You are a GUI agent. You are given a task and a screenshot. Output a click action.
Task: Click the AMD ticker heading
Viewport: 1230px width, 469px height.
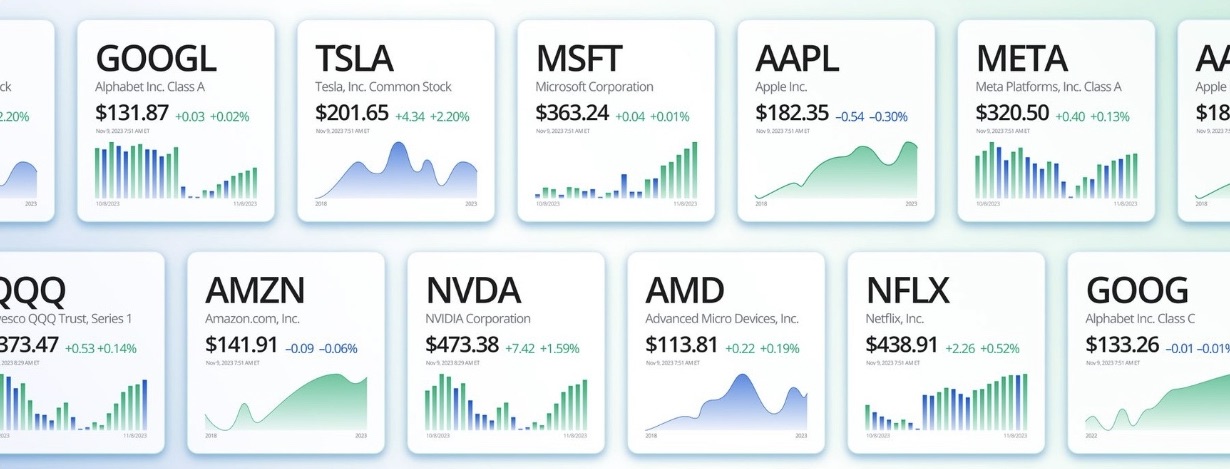(x=685, y=290)
